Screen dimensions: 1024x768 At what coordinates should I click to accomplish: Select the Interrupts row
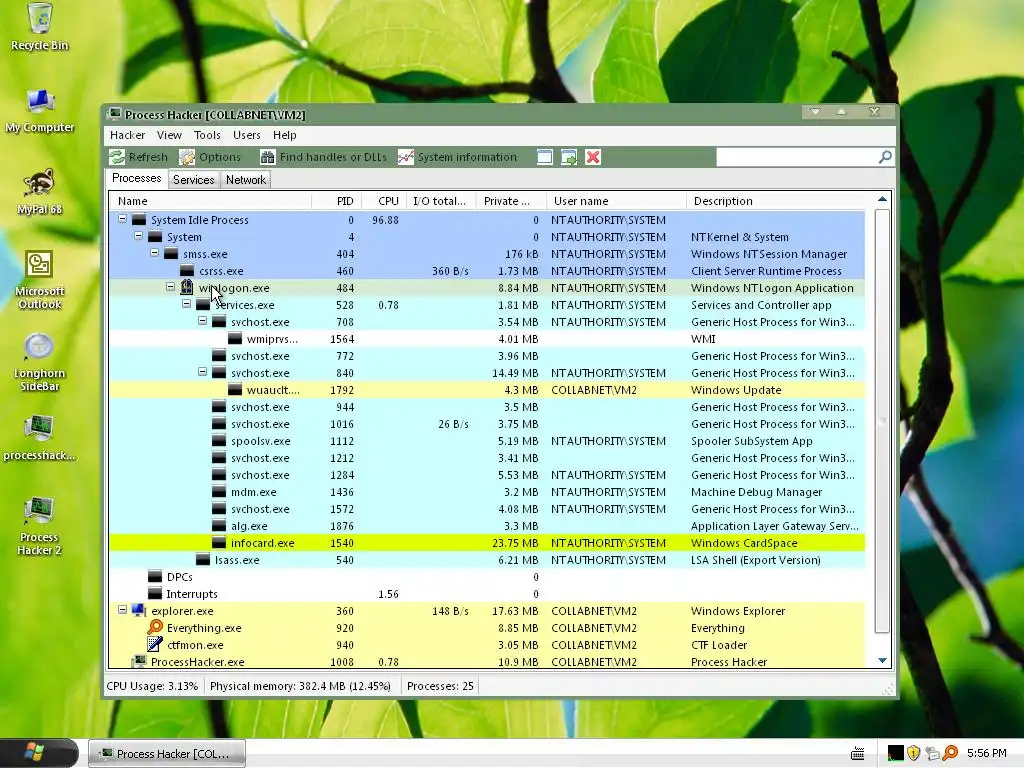coord(487,594)
